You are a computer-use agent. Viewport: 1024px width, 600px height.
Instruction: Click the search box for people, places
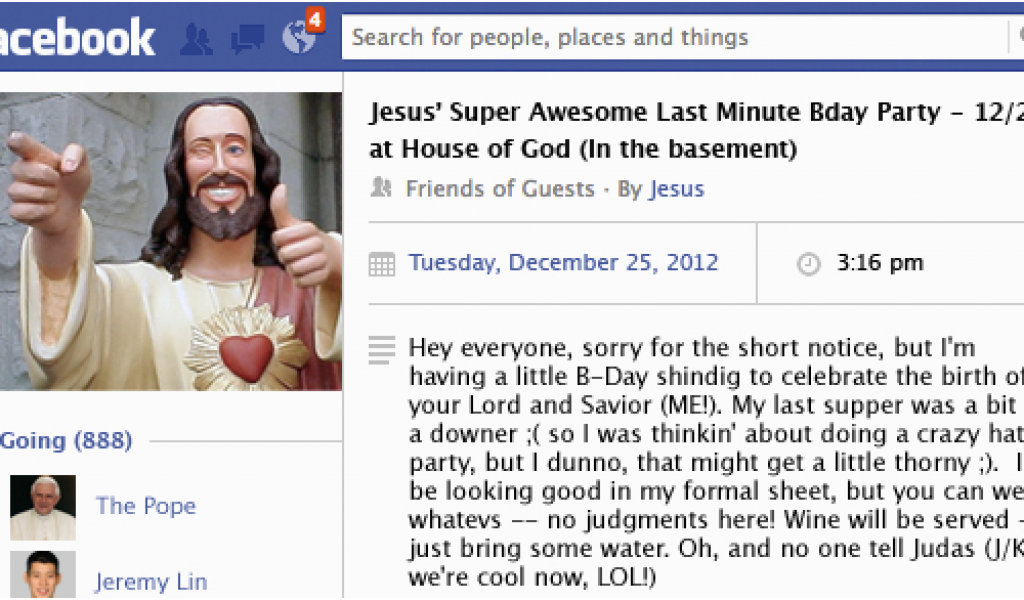point(675,37)
